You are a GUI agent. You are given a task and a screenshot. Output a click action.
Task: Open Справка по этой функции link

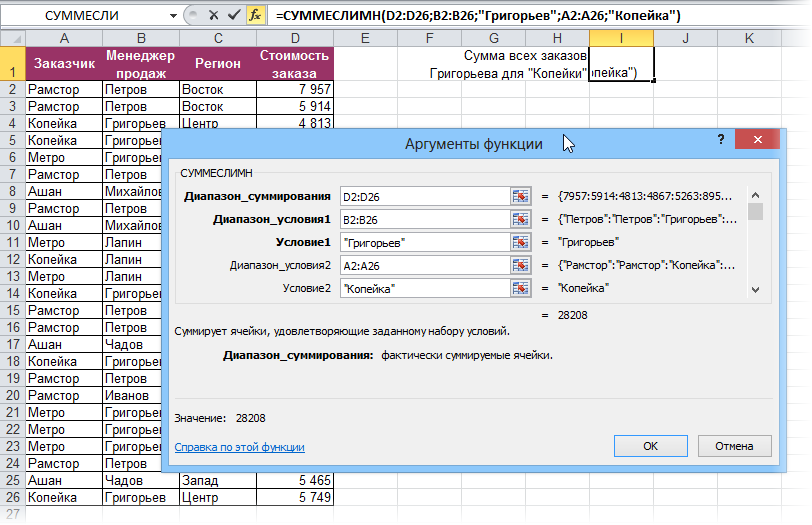point(239,448)
